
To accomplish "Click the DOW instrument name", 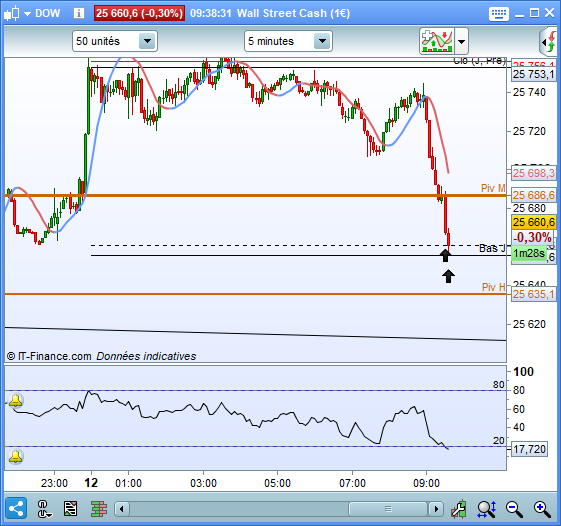I will [48, 14].
